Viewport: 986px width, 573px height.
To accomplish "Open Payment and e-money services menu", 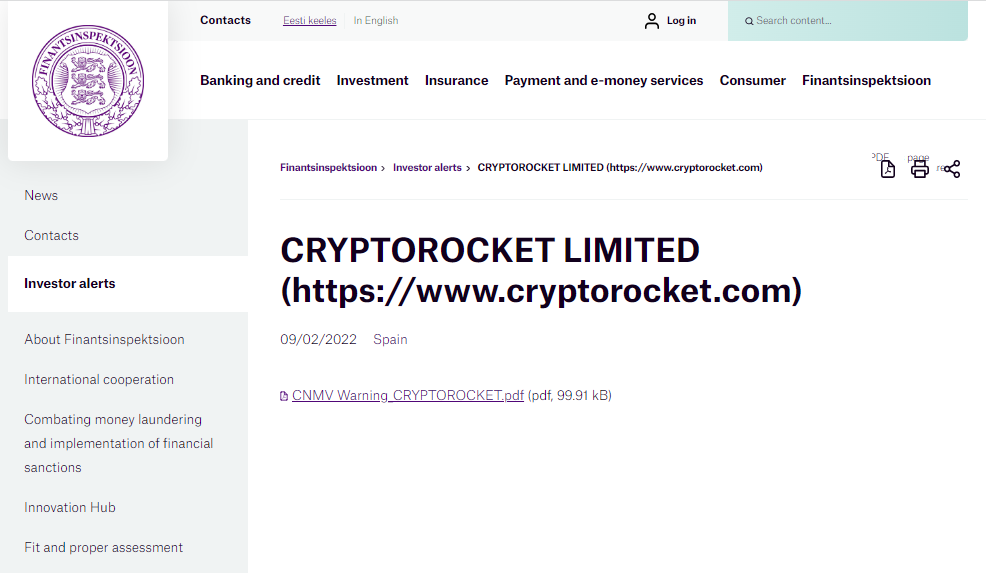I will coord(604,80).
